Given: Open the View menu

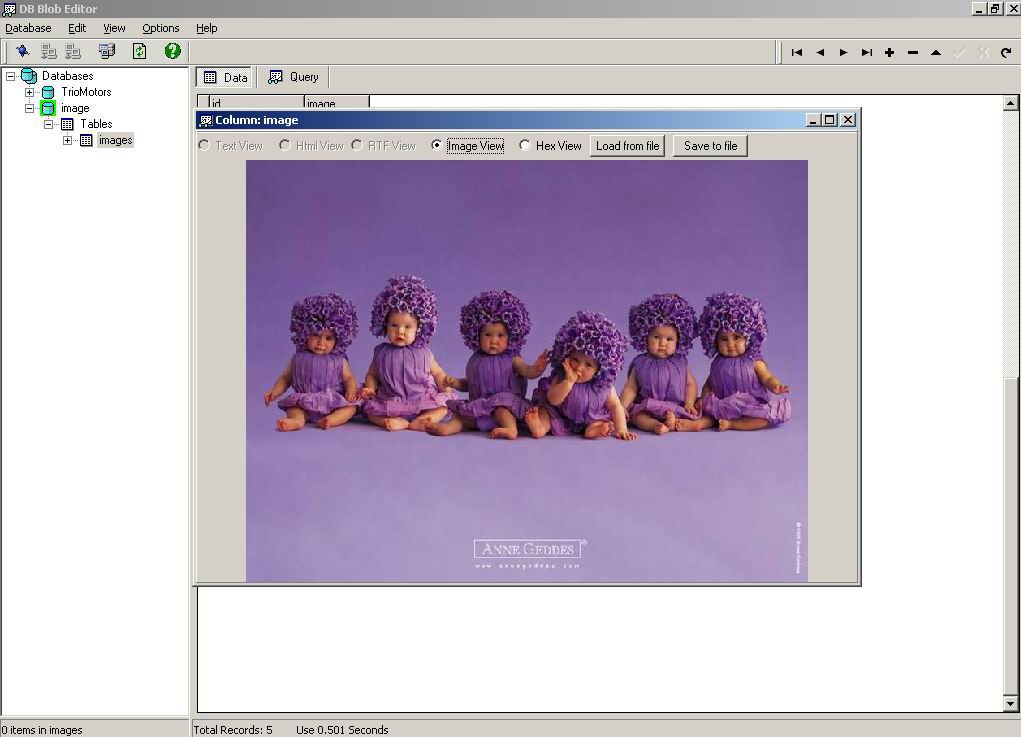Looking at the screenshot, I should coord(114,28).
